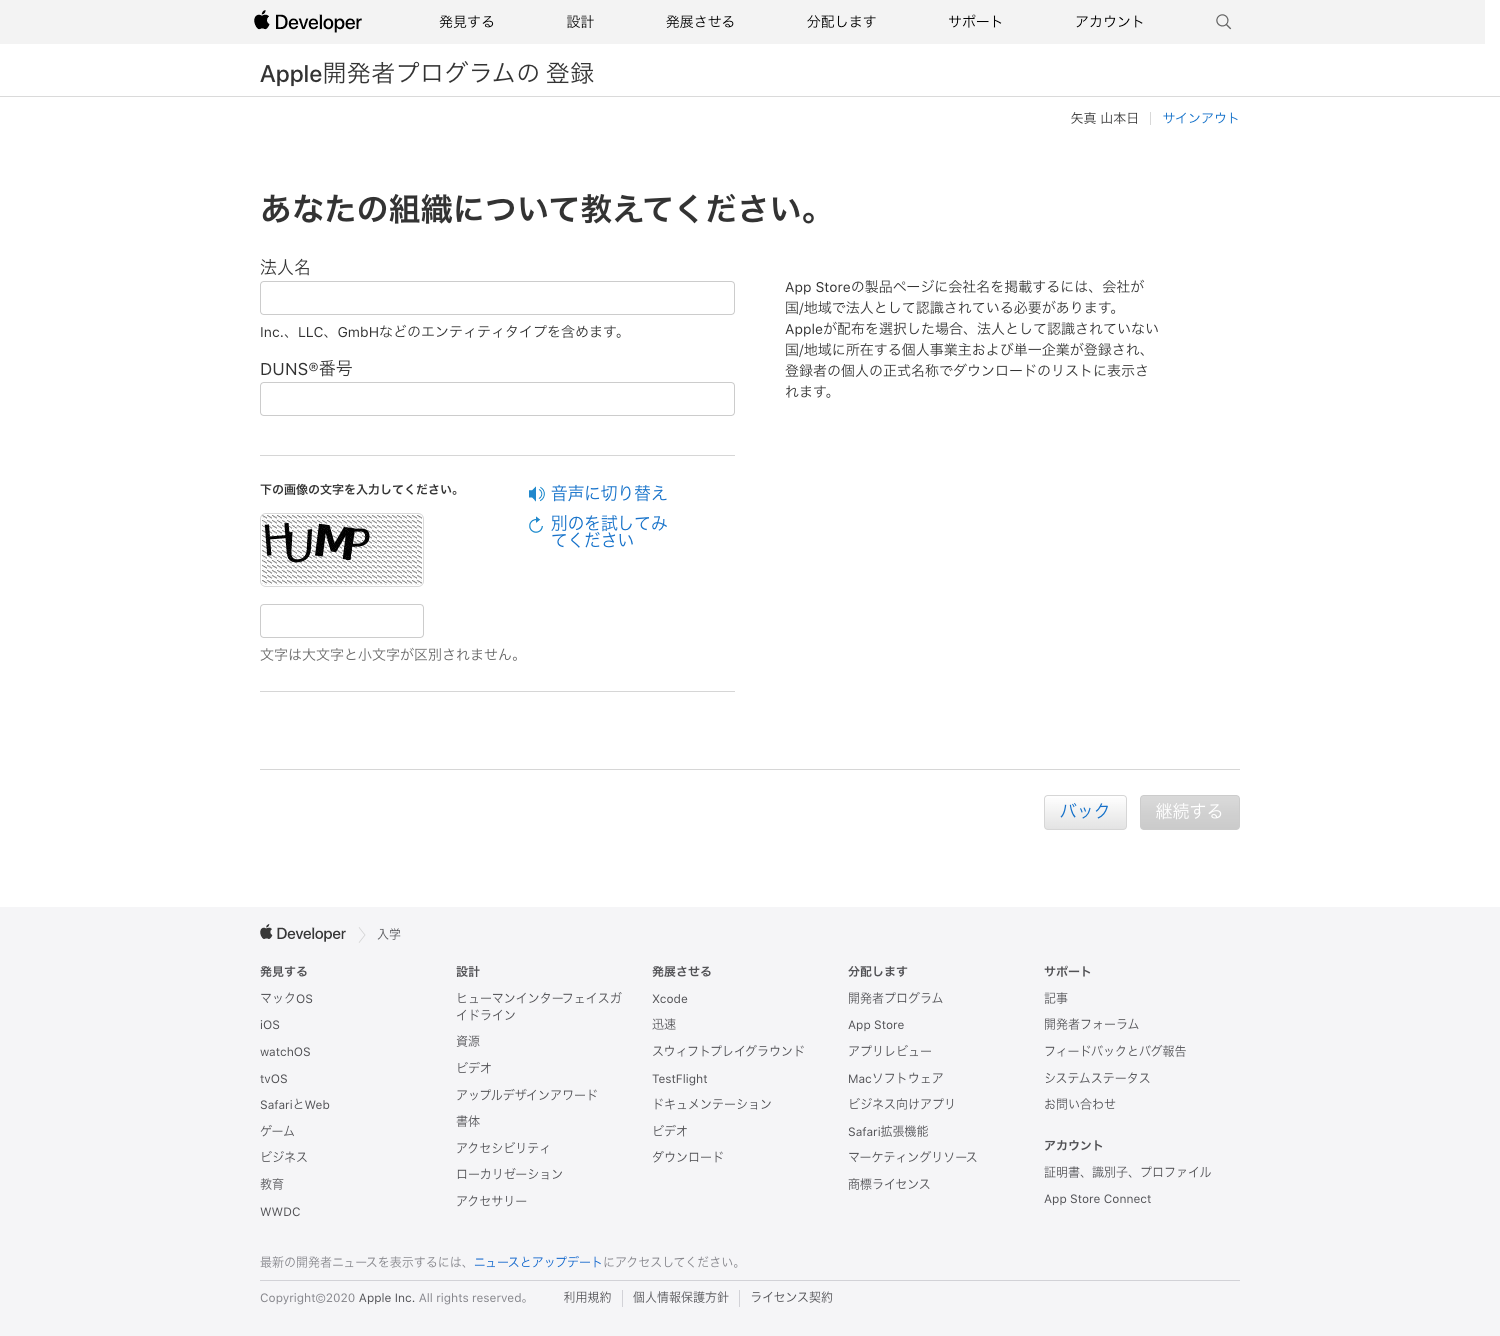This screenshot has height=1336, width=1500.
Task: Open iOS footer link
Action: [x=270, y=1025]
